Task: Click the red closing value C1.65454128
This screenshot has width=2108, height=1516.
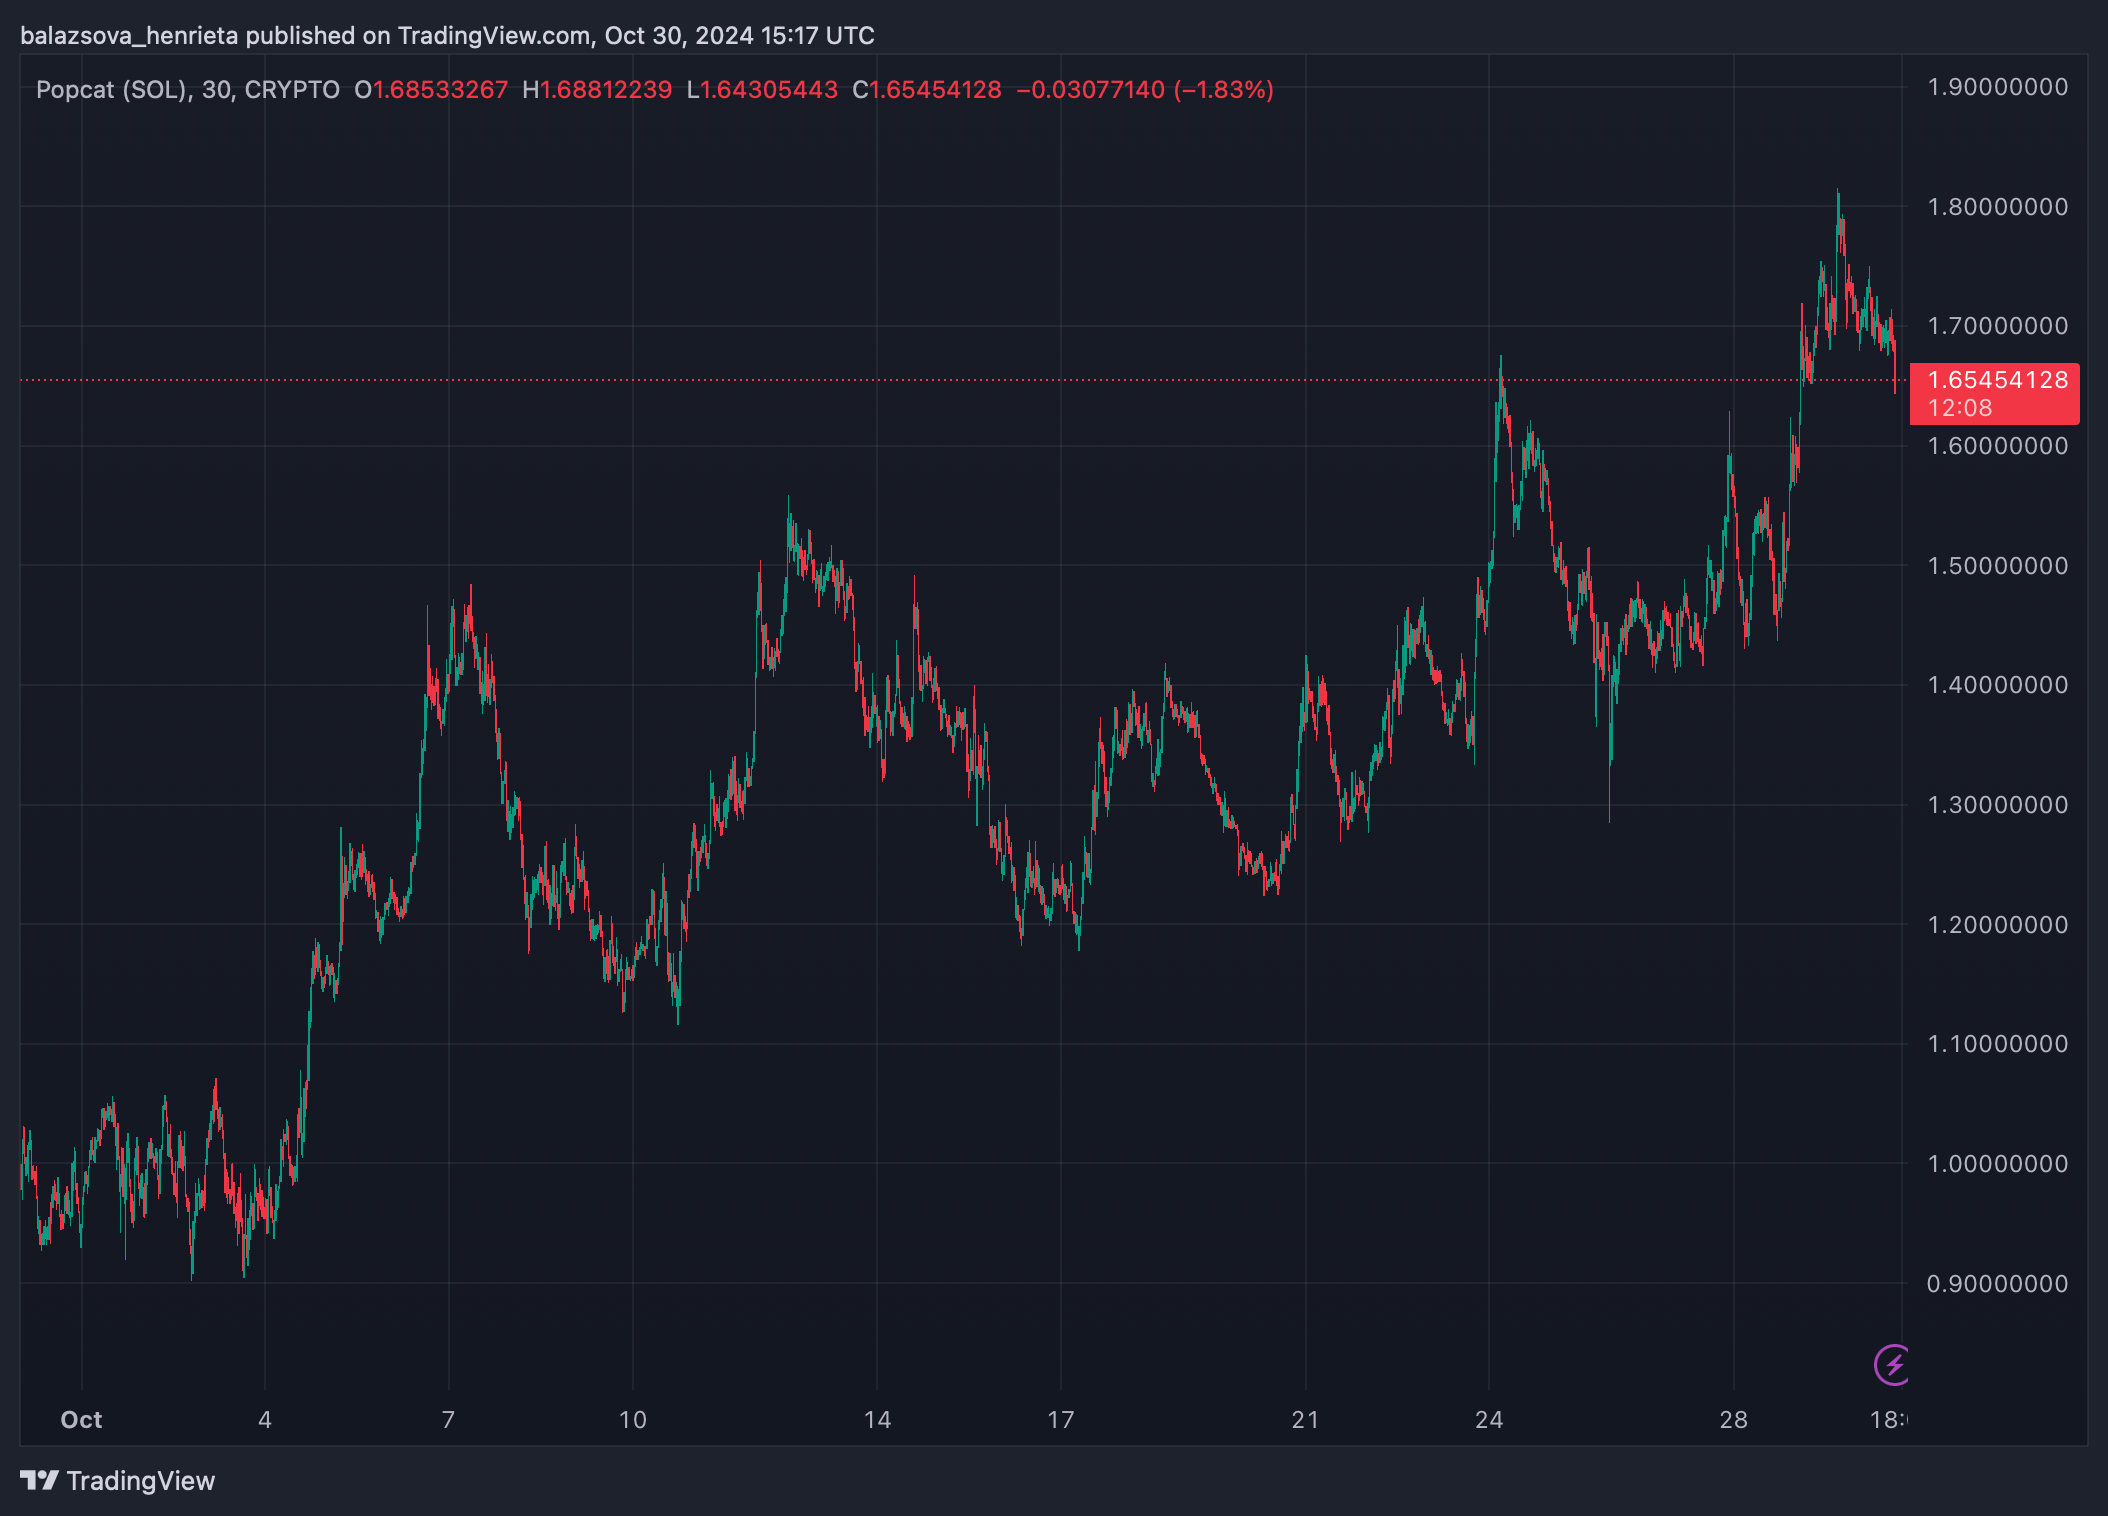Action: click(x=927, y=90)
